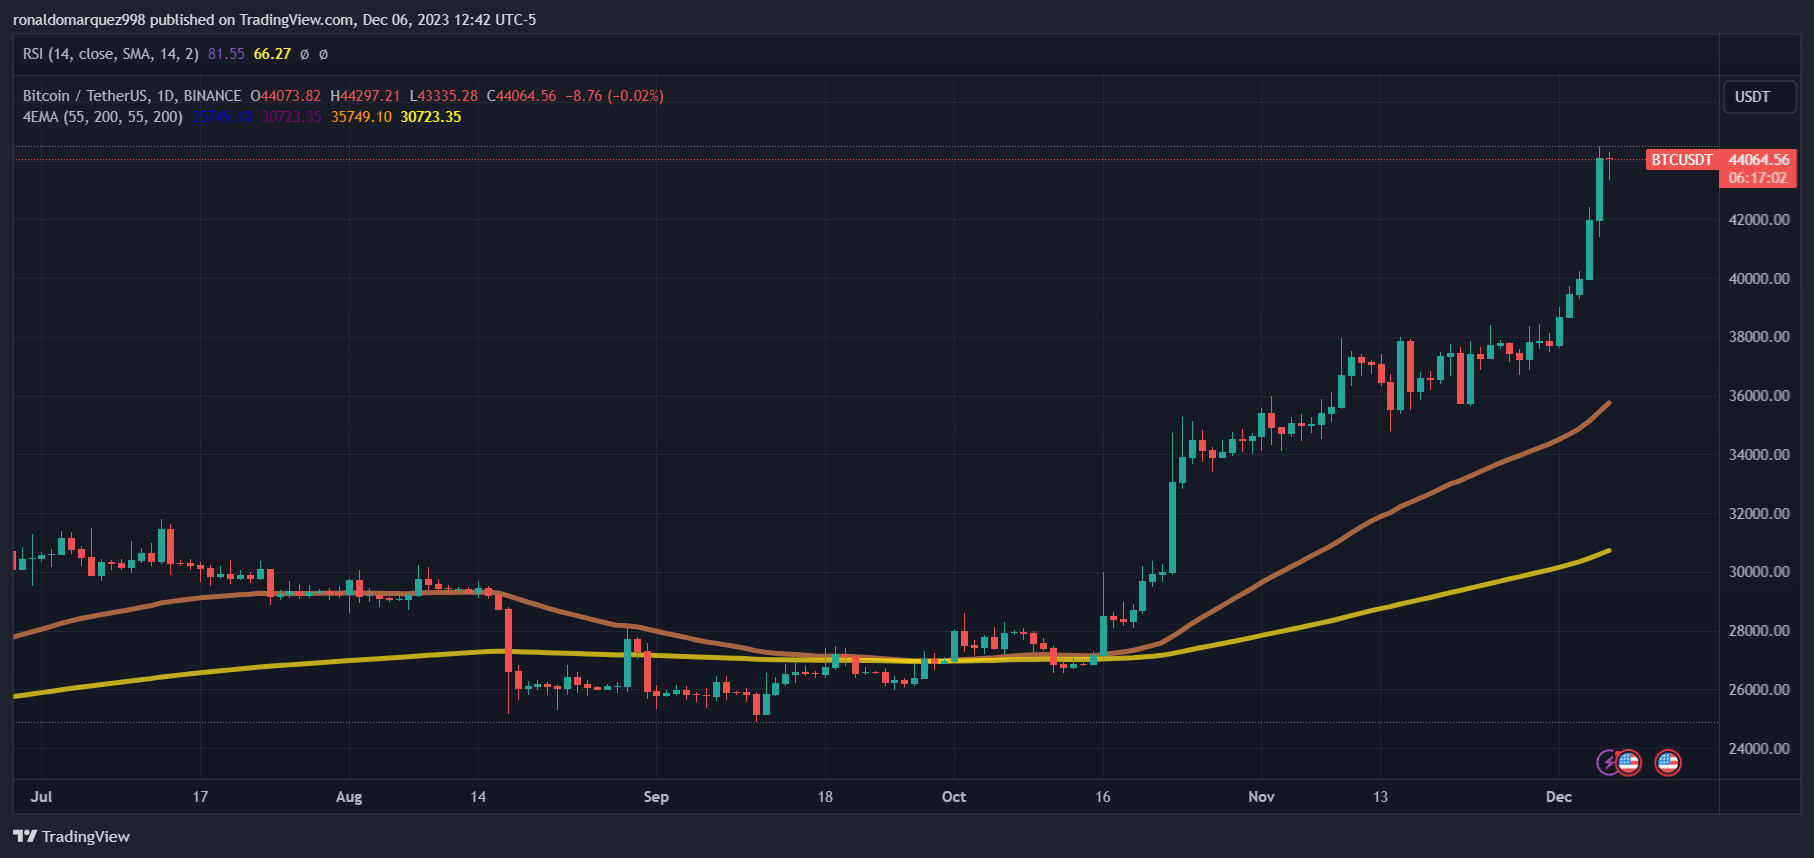
Task: Click the open price O44073.82
Action: click(x=286, y=96)
